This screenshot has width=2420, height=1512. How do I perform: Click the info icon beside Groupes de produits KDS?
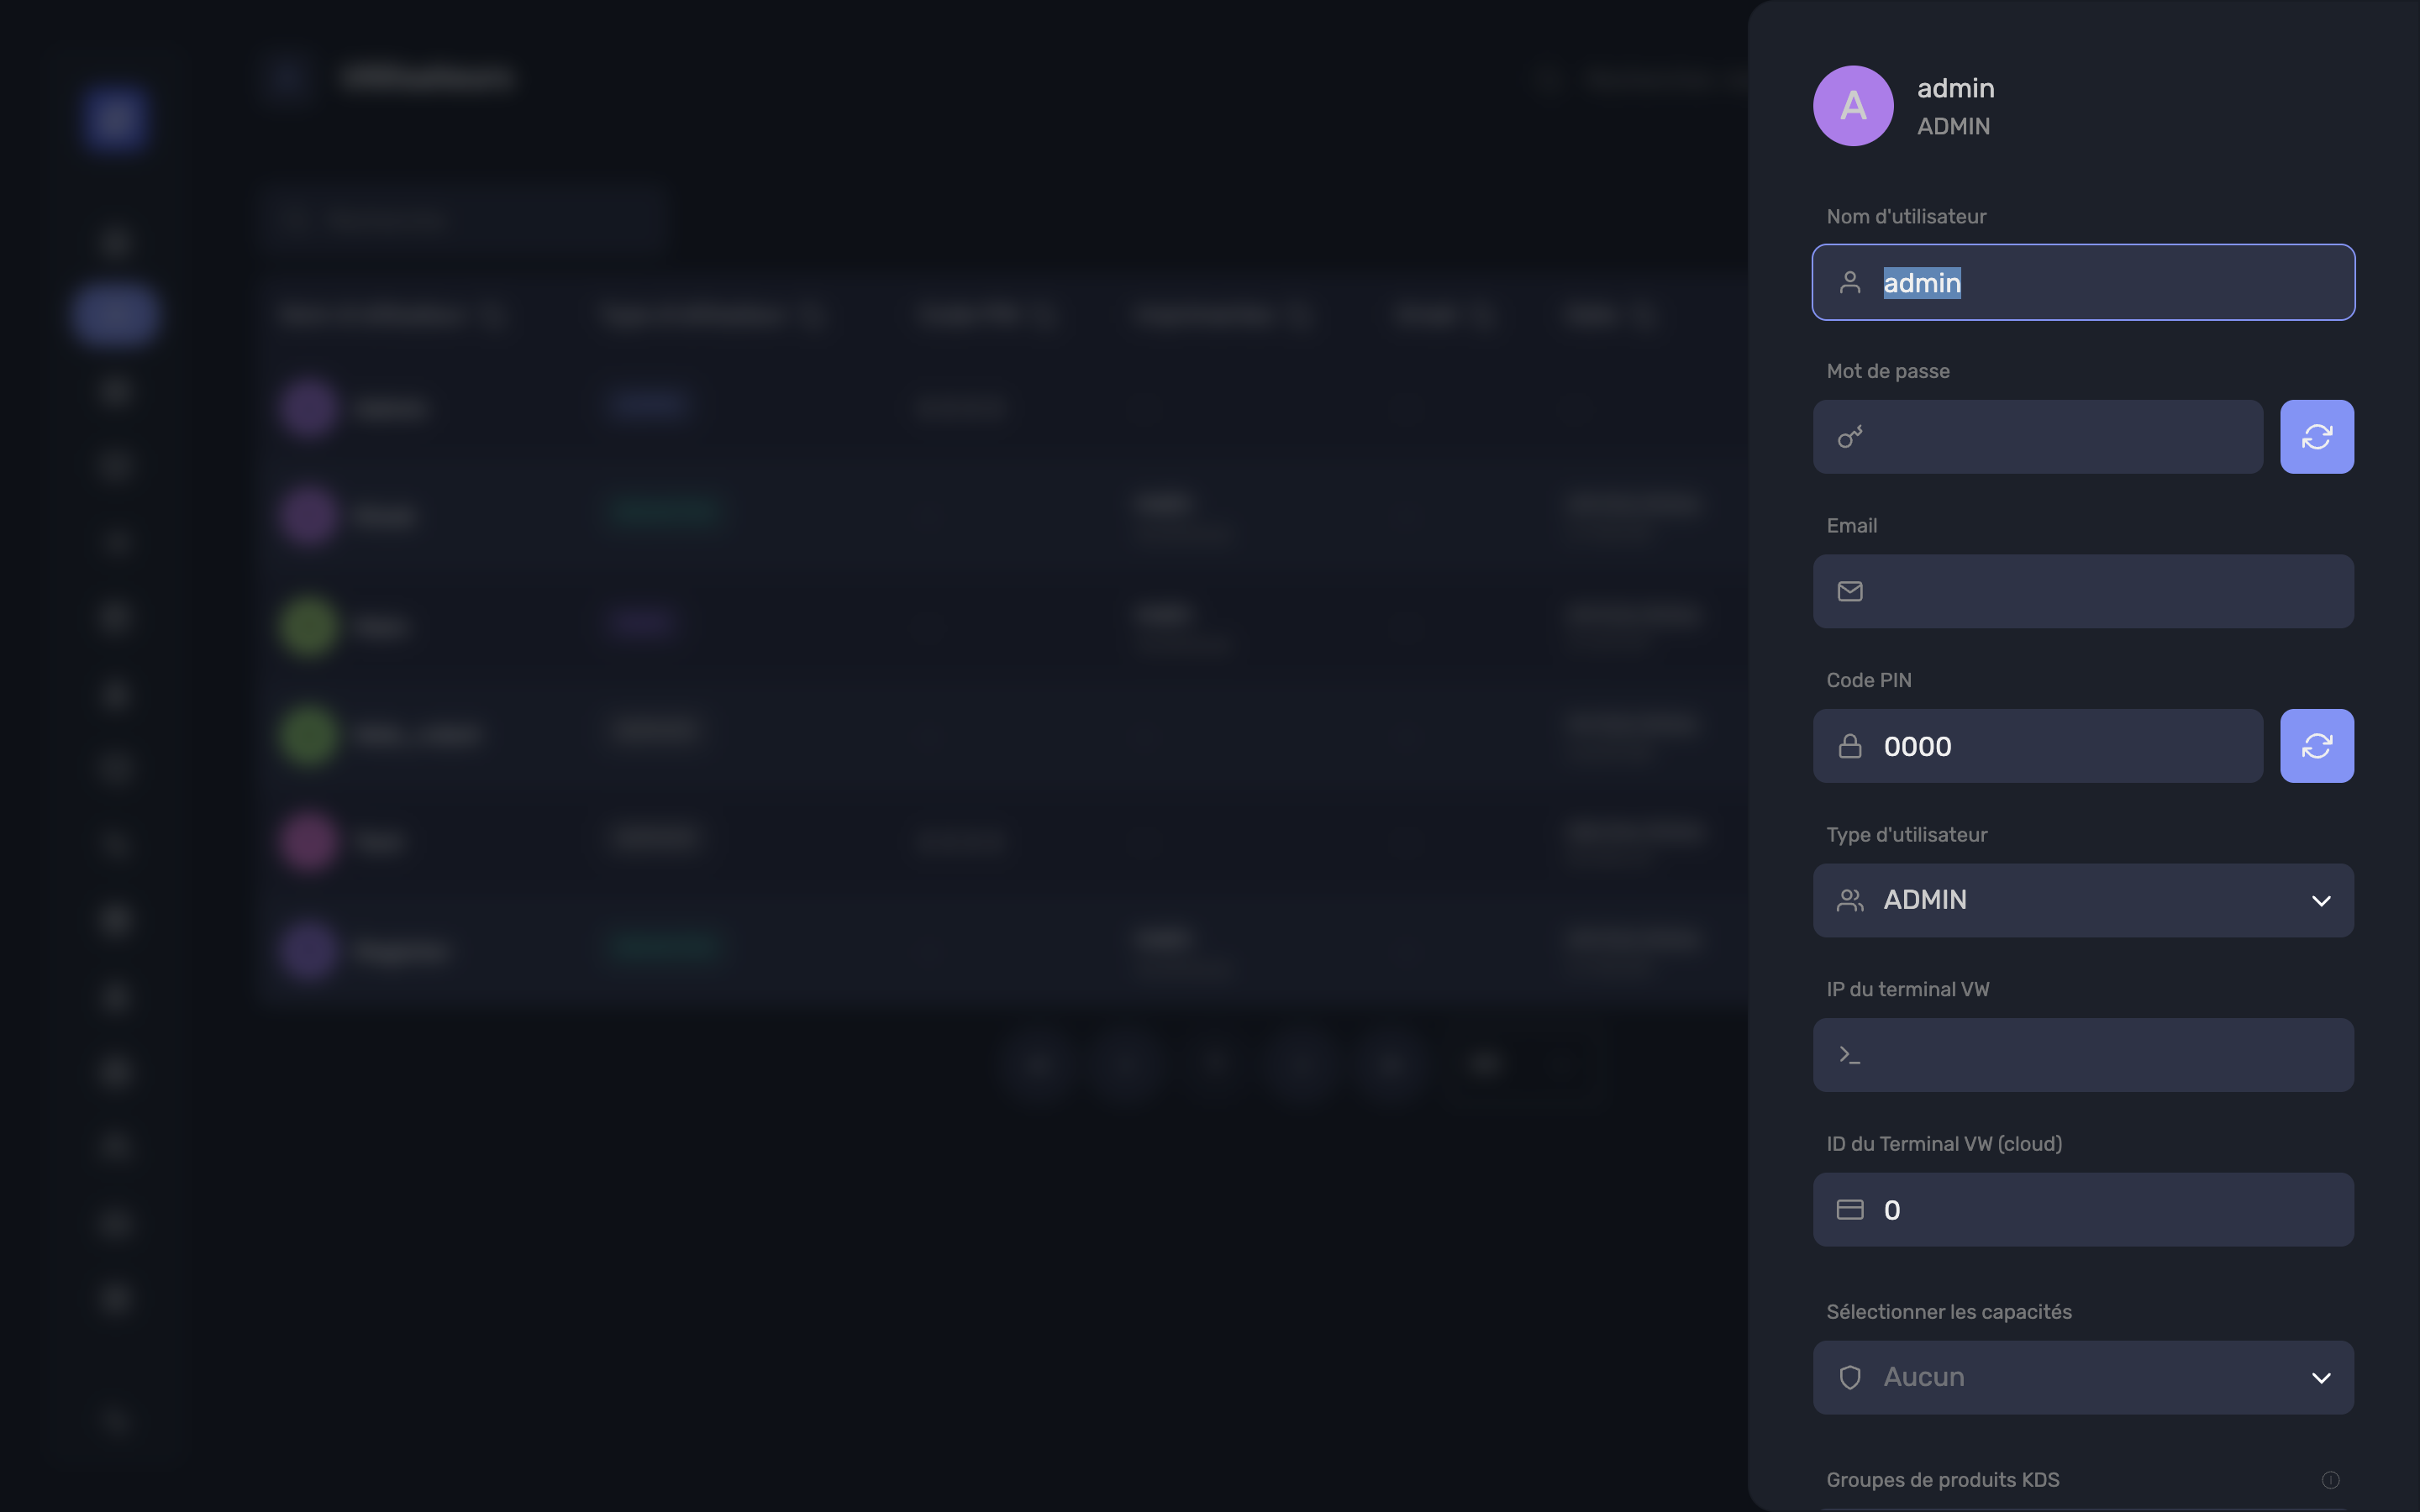tap(2330, 1480)
